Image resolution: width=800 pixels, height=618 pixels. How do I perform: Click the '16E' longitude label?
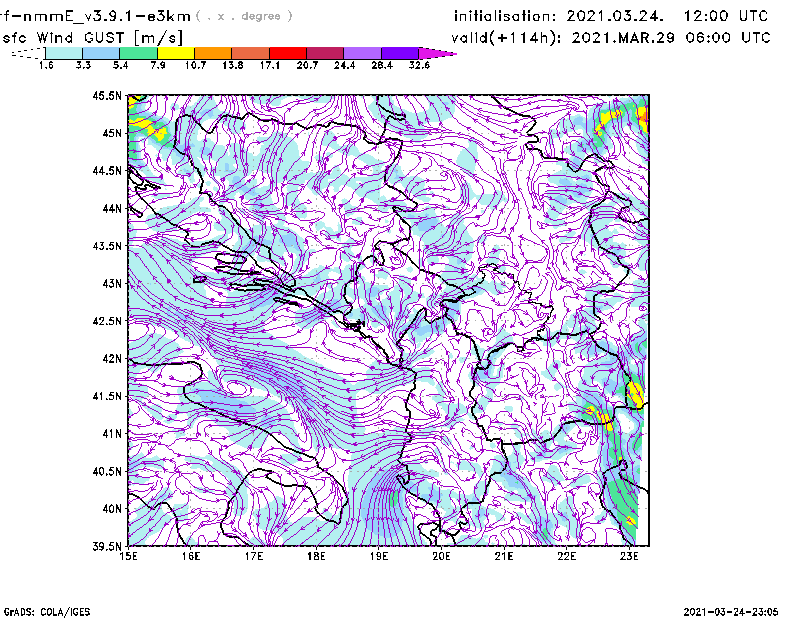point(191,556)
